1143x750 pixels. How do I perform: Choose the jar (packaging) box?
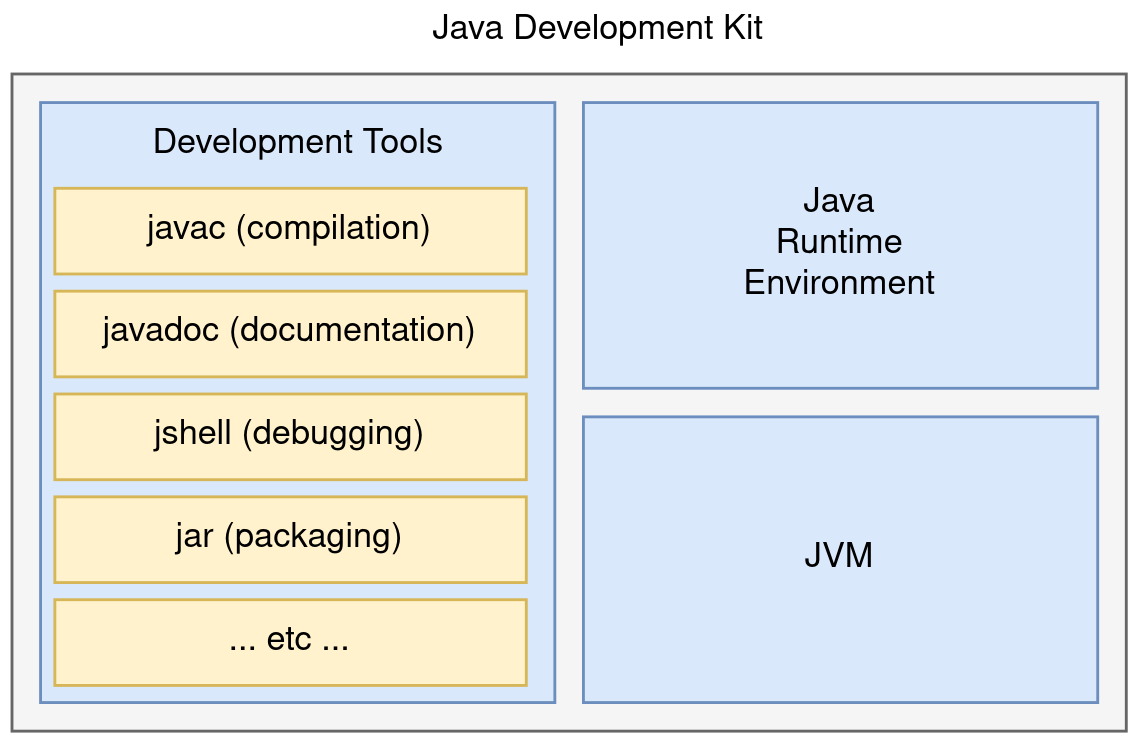290,539
